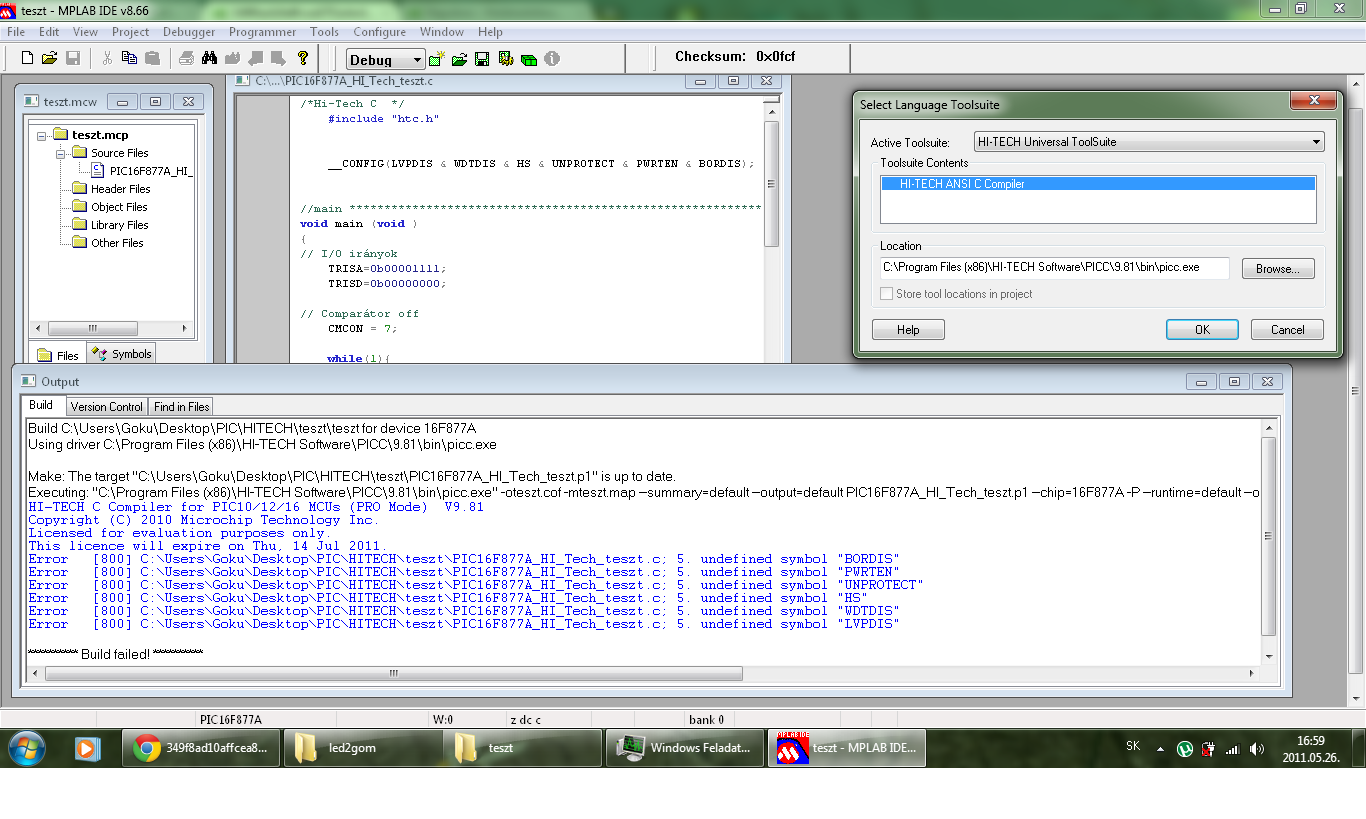Click the Build Options toolbar icon
Image resolution: width=1366 pixels, height=819 pixels.
pos(506,59)
